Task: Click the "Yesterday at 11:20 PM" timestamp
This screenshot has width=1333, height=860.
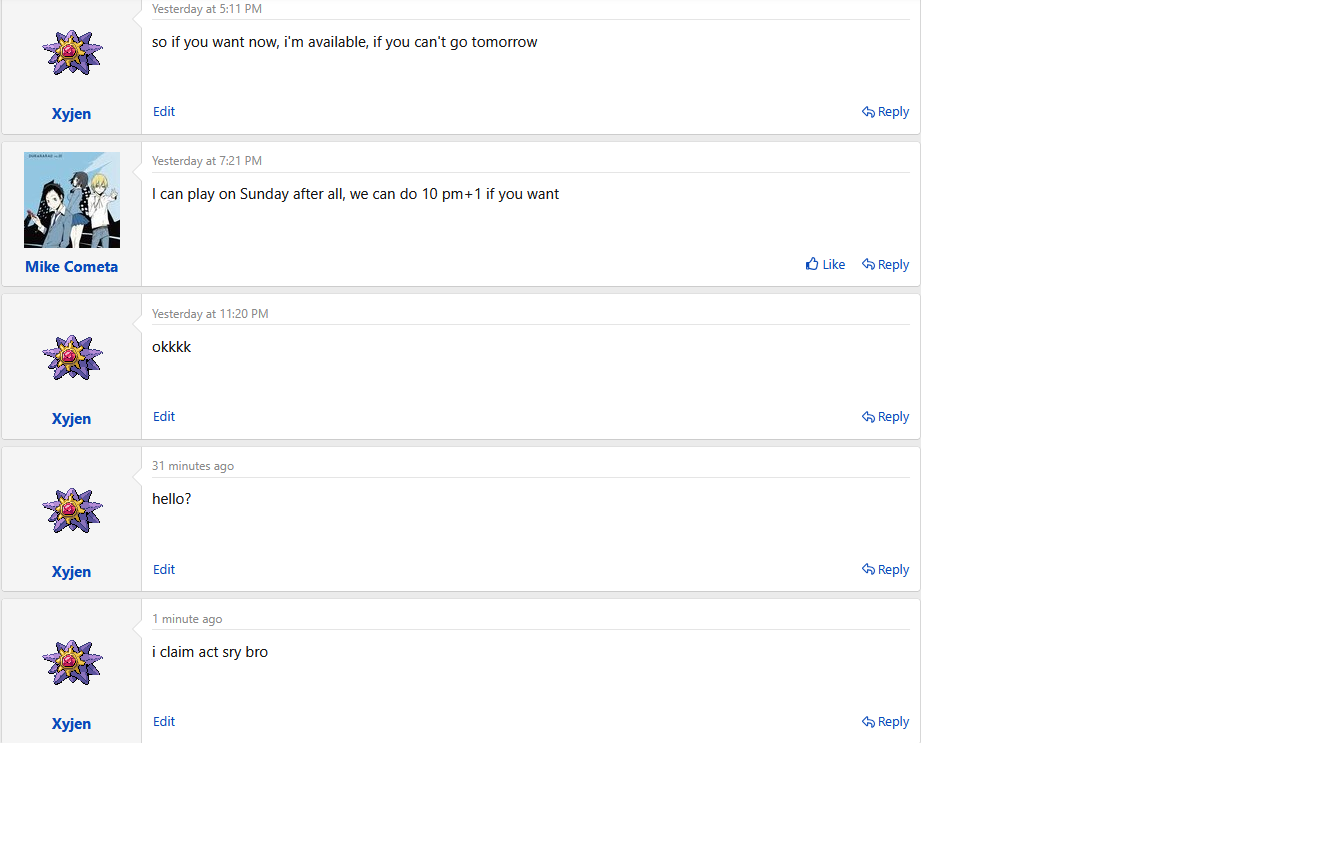Action: pyautogui.click(x=210, y=314)
